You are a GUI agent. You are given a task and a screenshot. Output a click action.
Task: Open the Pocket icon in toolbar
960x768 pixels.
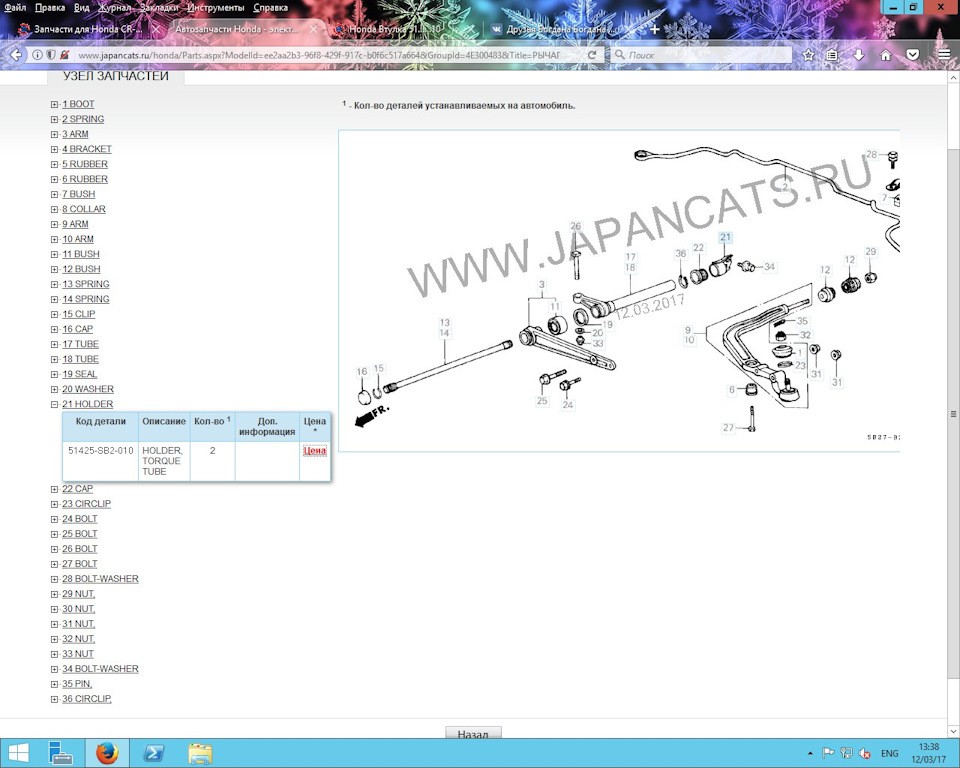pyautogui.click(x=913, y=55)
